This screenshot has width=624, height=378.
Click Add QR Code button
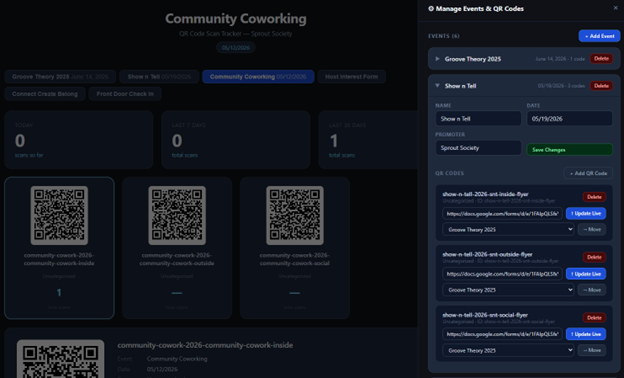tap(588, 173)
